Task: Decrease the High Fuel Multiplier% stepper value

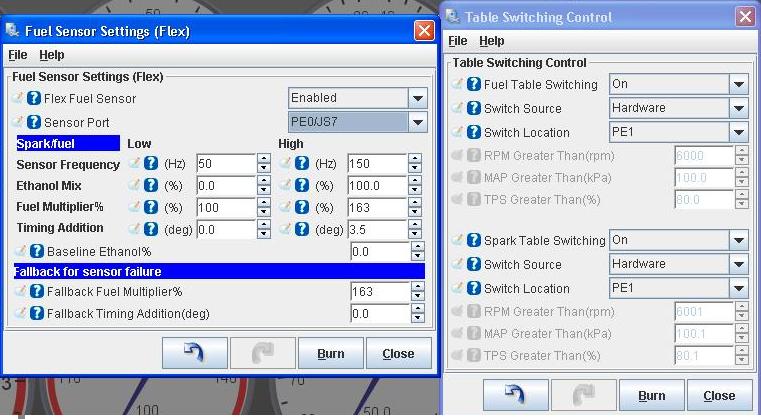Action: pos(415,213)
